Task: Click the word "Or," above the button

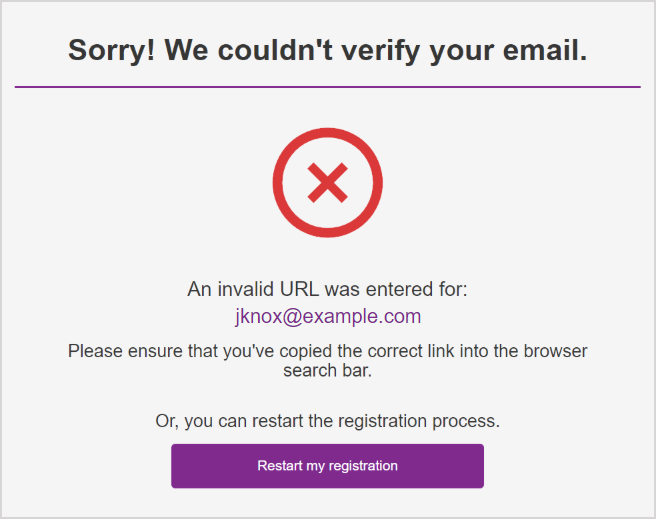Action: coord(168,421)
